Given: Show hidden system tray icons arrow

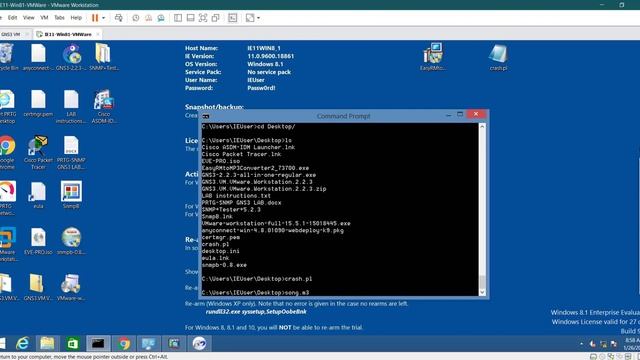Looking at the screenshot, I should coord(581,344).
